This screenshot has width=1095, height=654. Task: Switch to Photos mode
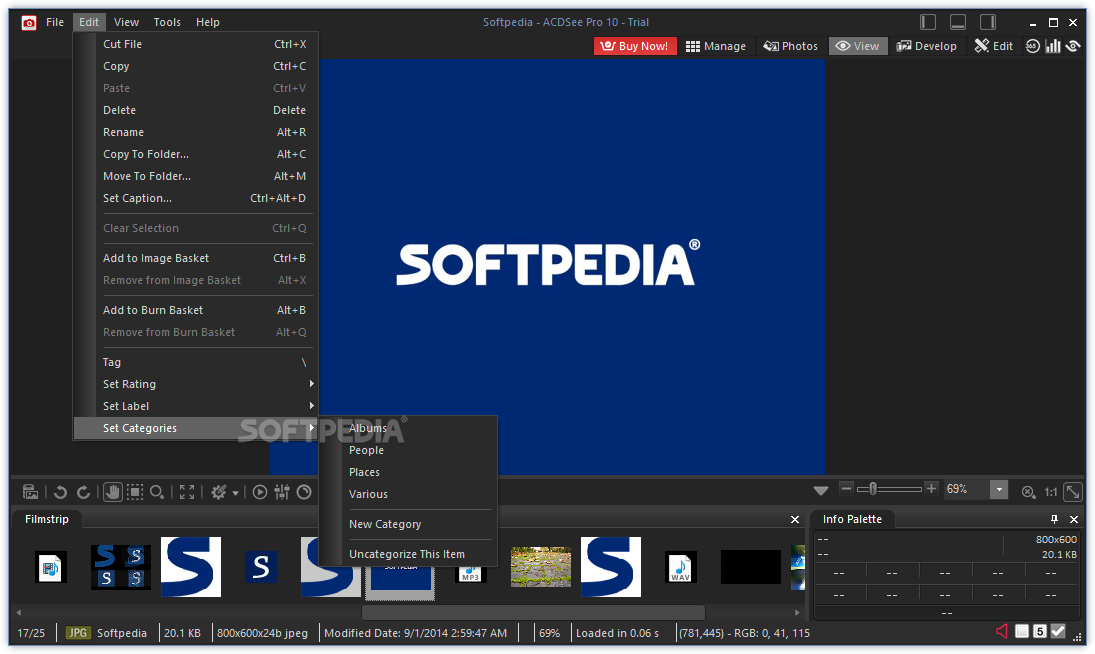tap(791, 46)
